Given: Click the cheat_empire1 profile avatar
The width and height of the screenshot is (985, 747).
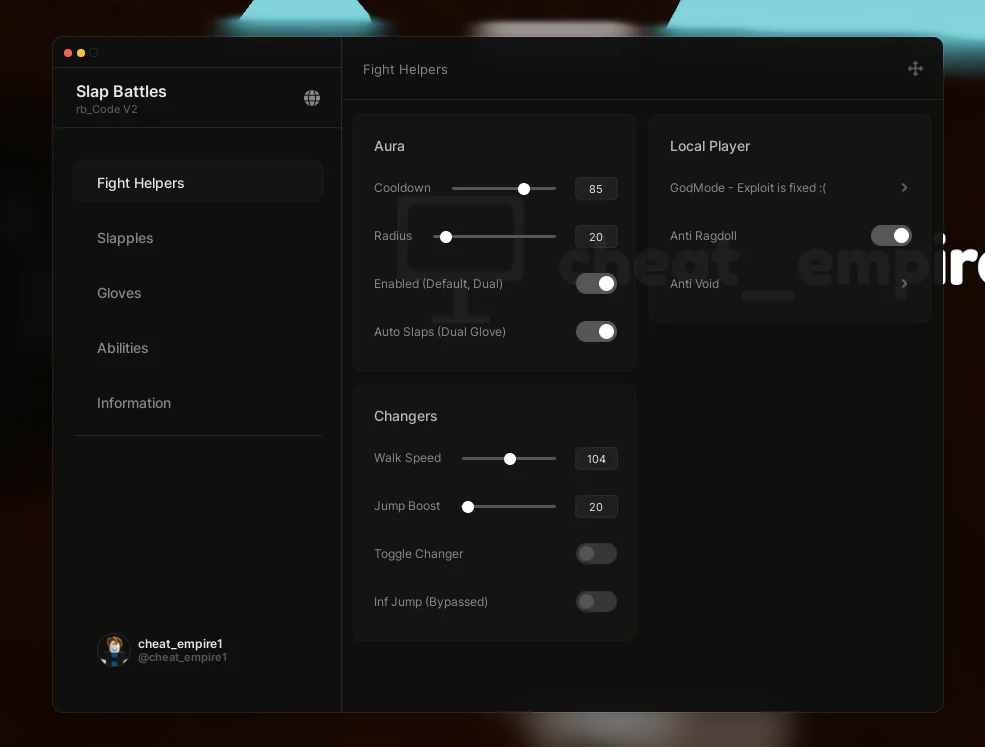Looking at the screenshot, I should 114,650.
